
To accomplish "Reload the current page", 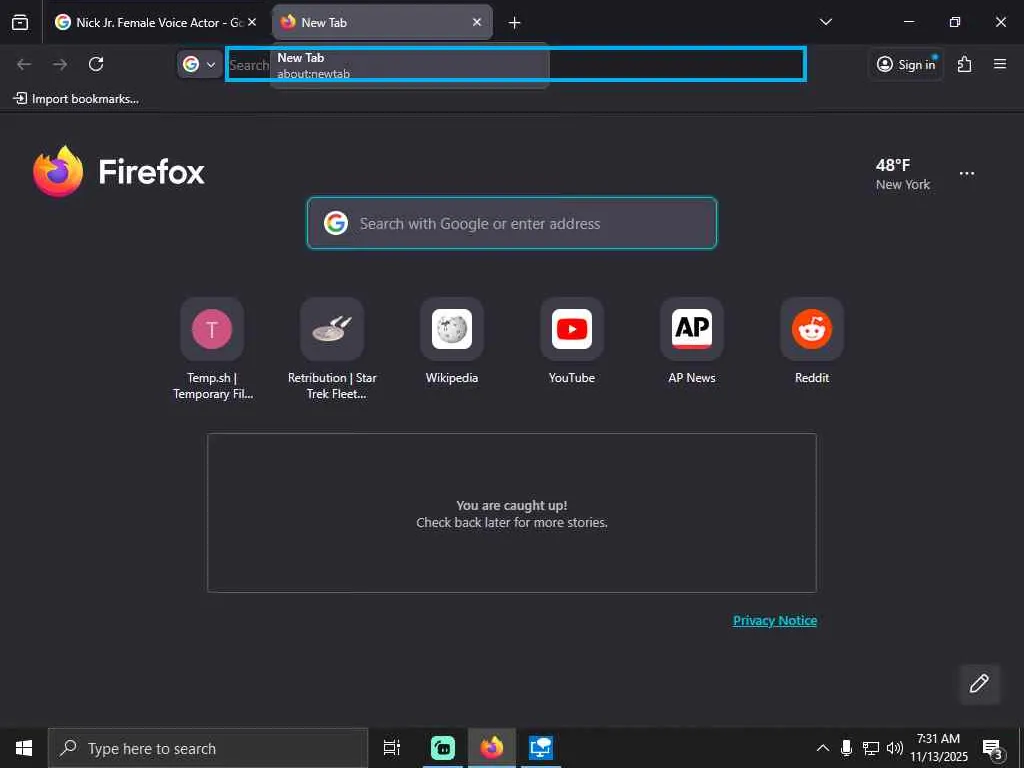I will pos(96,64).
